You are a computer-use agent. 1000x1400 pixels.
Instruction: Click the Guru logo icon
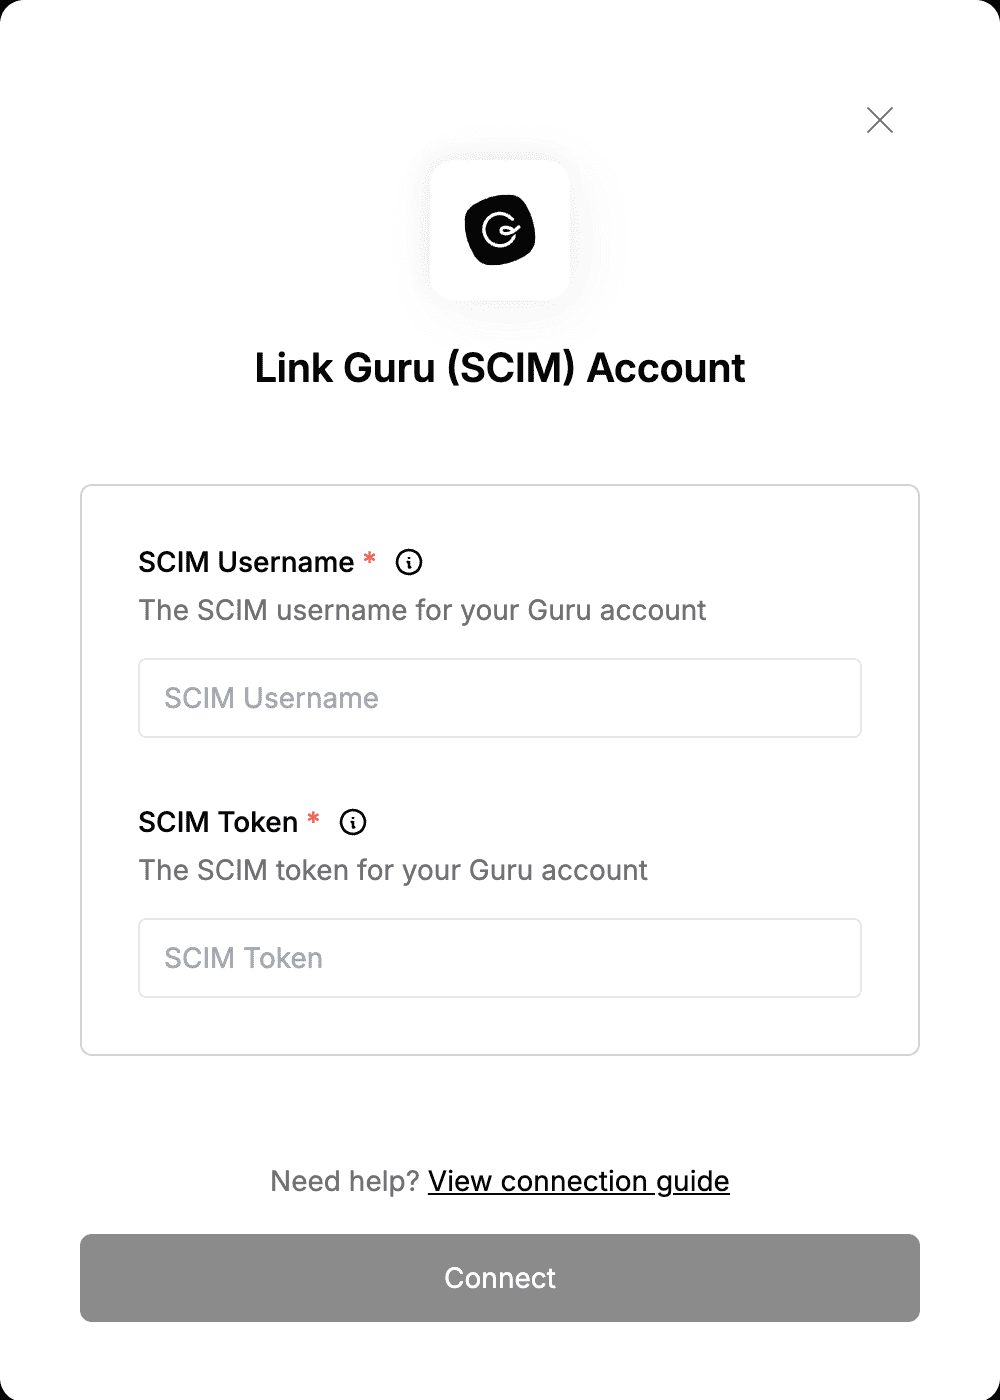tap(500, 230)
